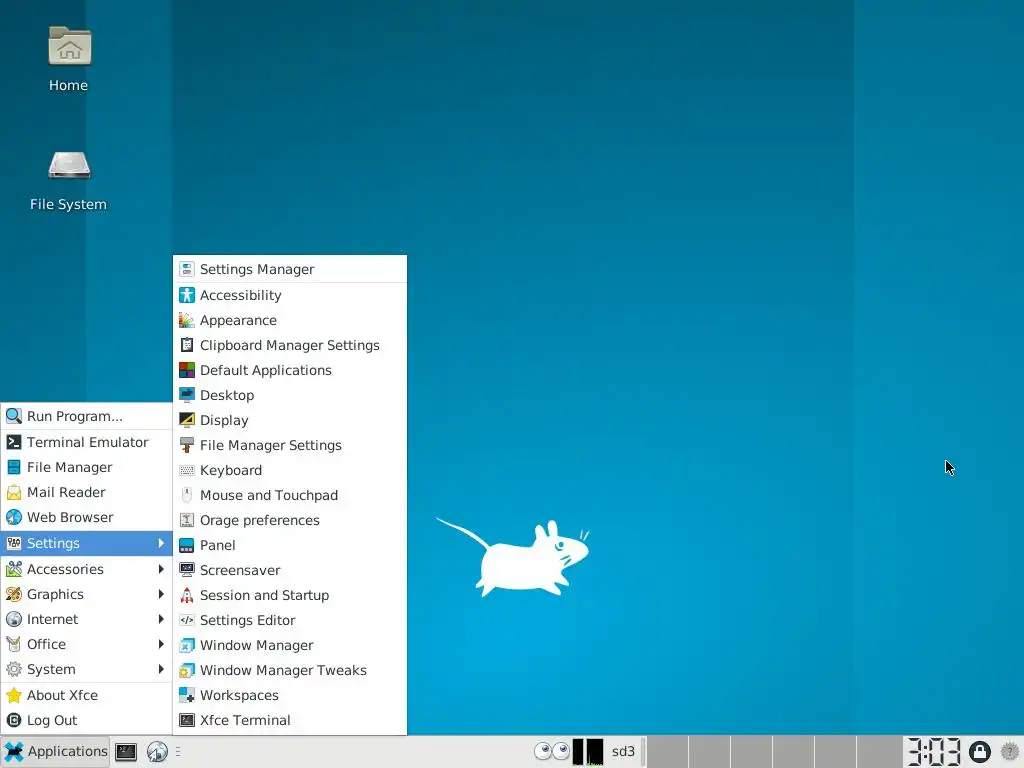The height and width of the screenshot is (768, 1024).
Task: Open the Desktop settings entry
Action: [x=290, y=395]
